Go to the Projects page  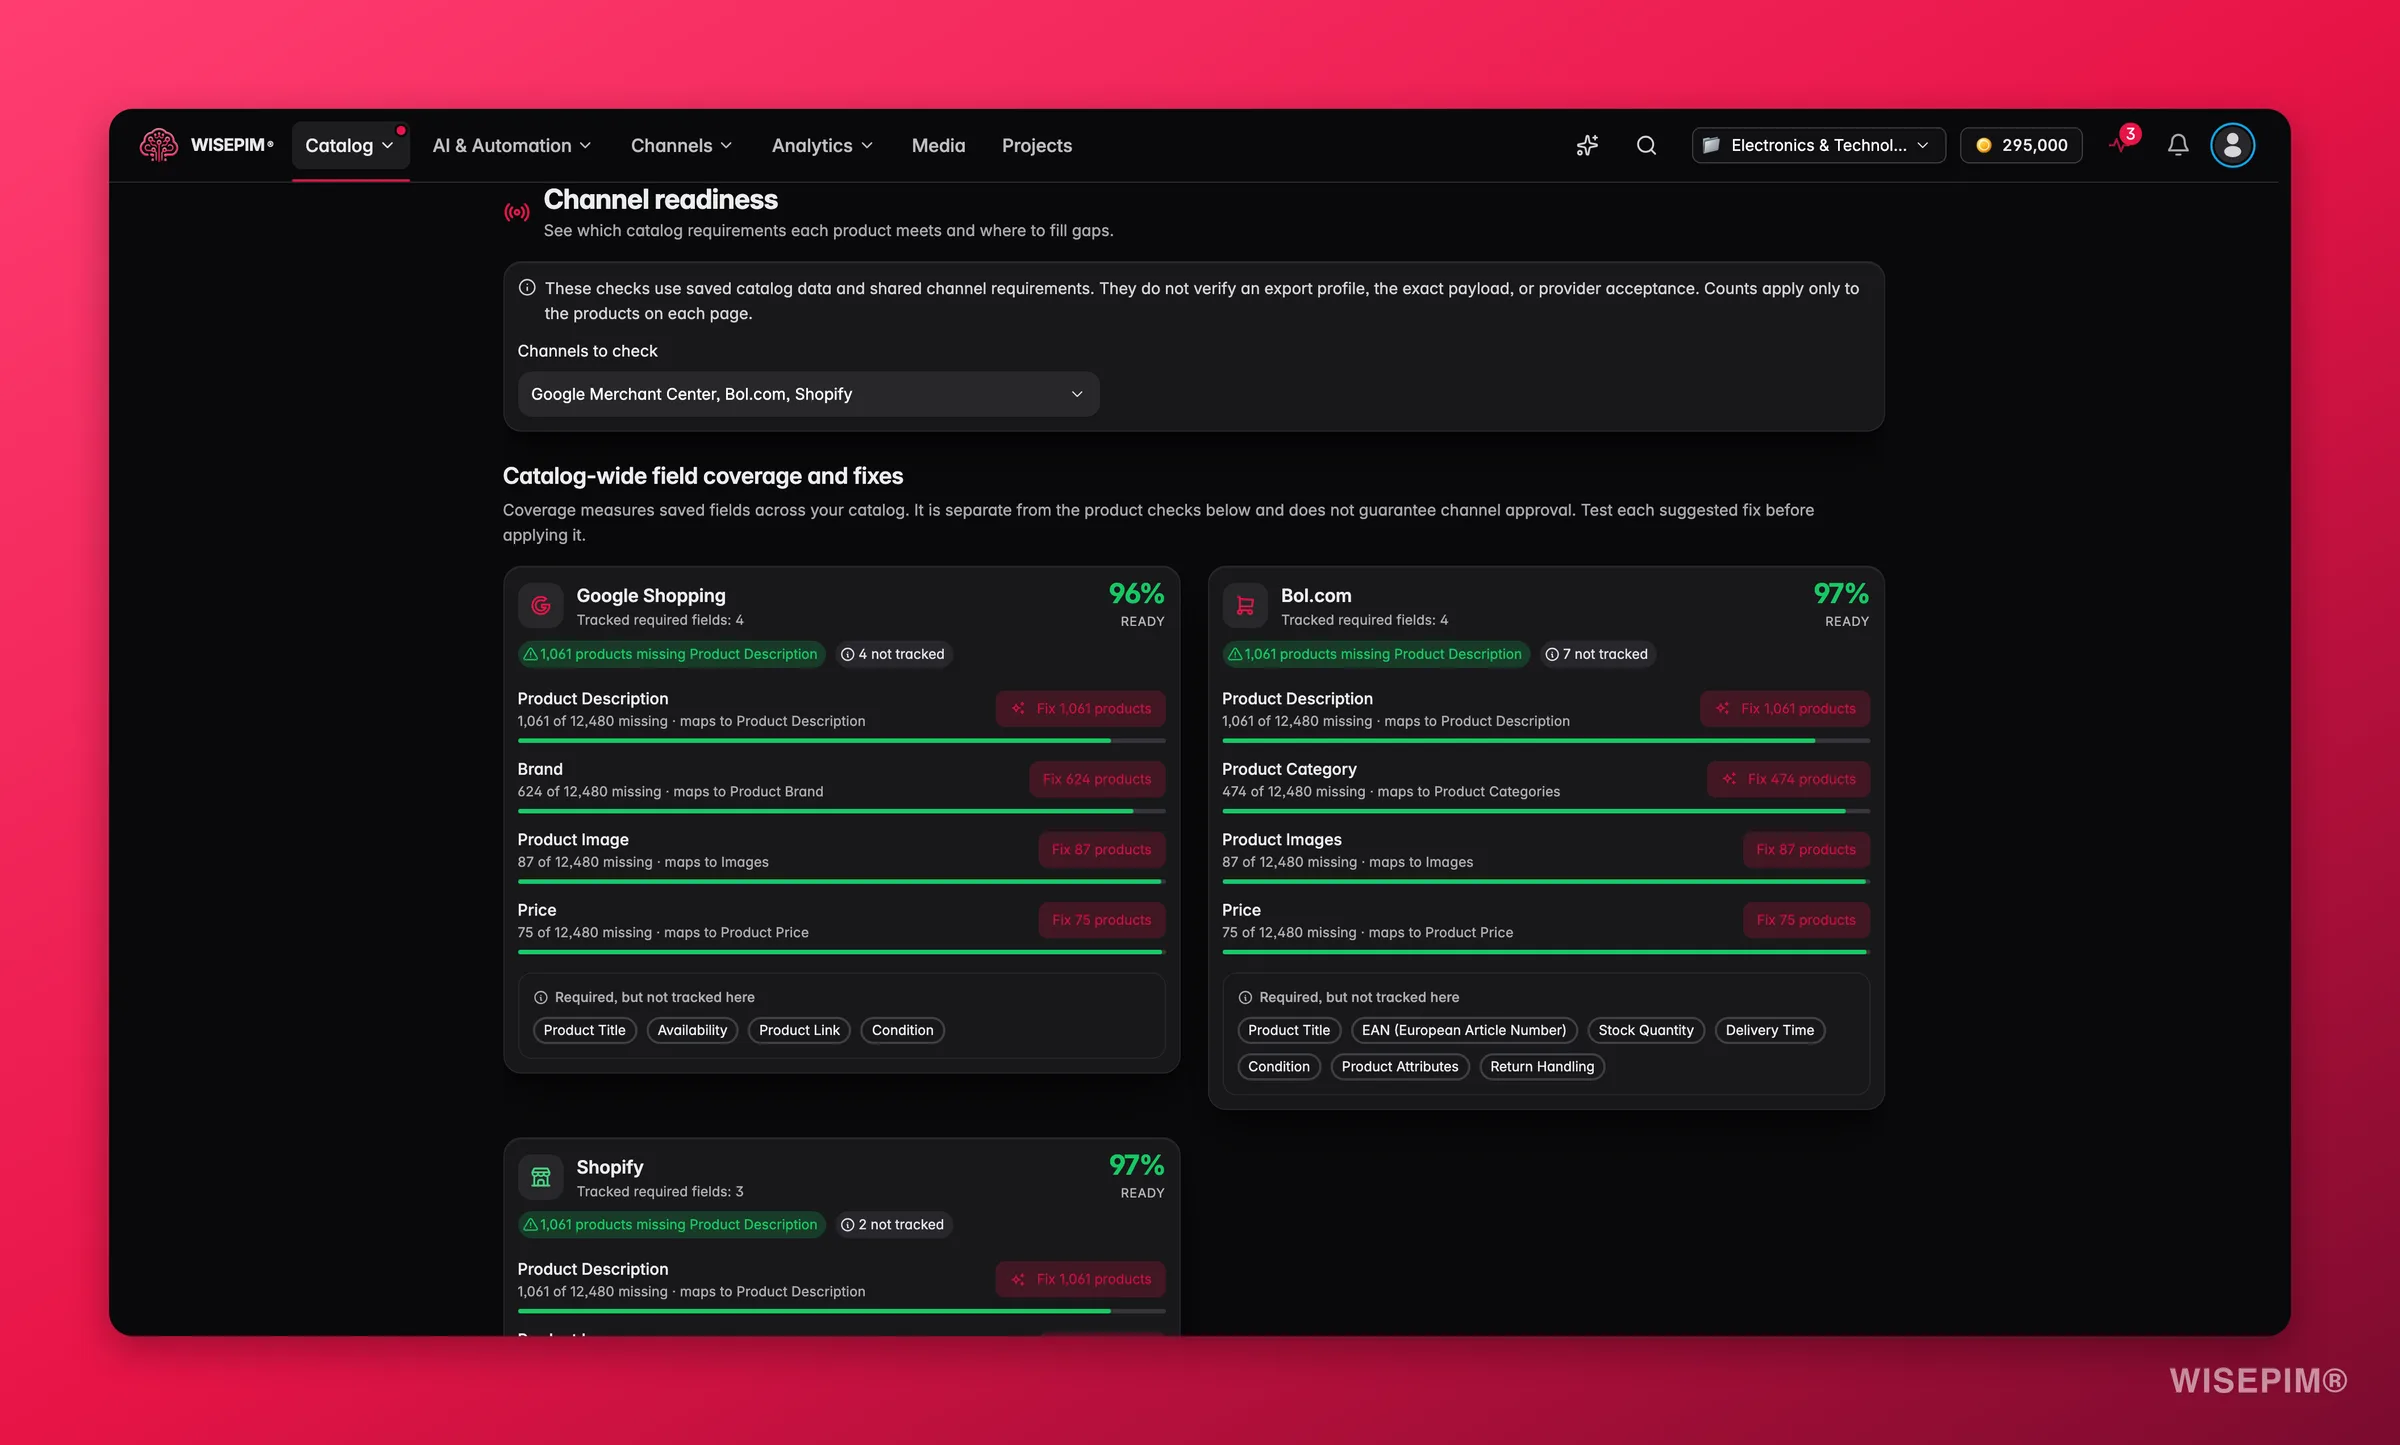coord(1036,145)
